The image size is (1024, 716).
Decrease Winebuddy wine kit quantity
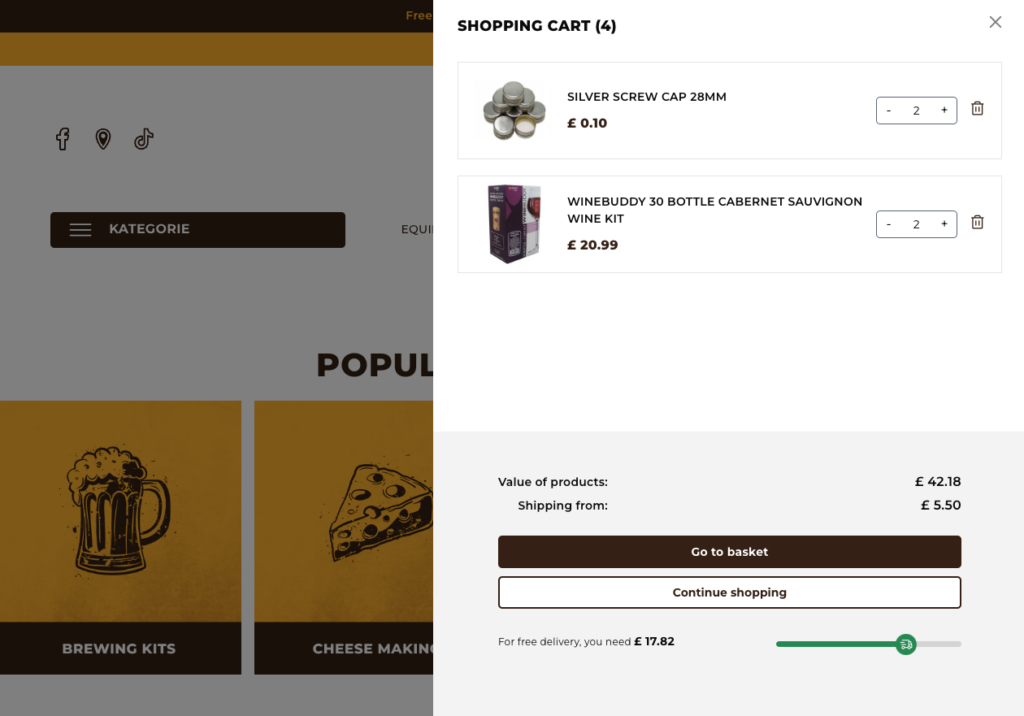click(x=888, y=224)
